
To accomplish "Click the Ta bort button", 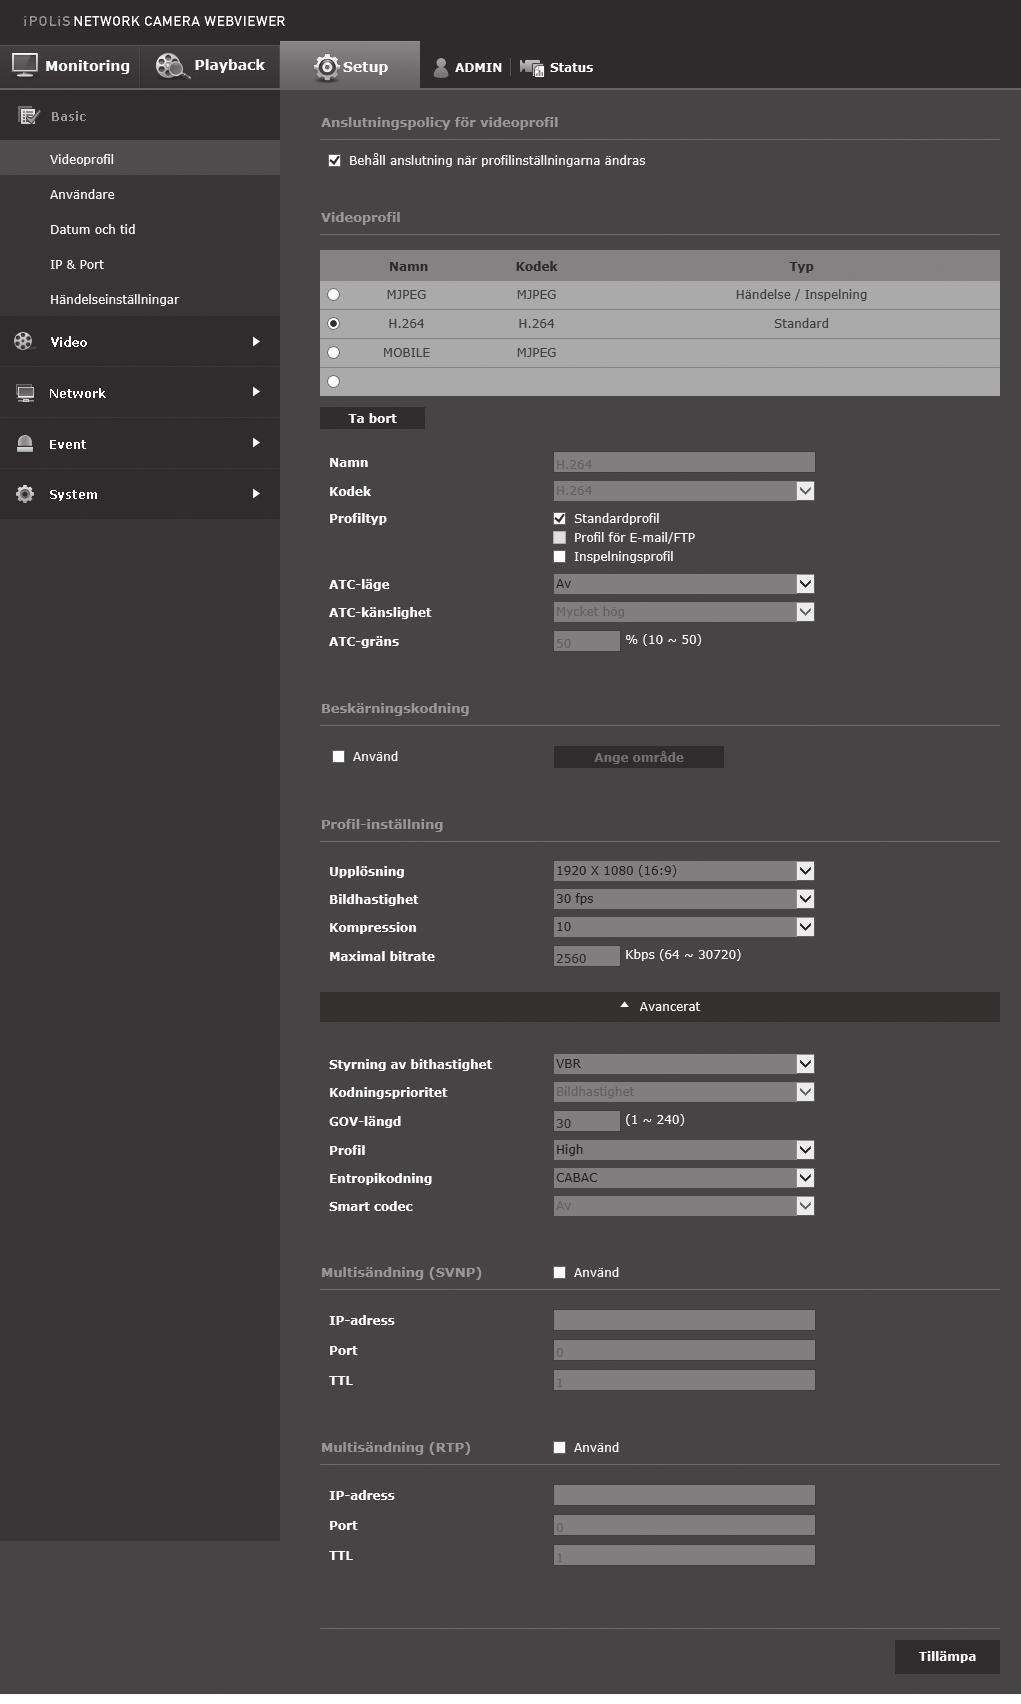I will pyautogui.click(x=372, y=419).
